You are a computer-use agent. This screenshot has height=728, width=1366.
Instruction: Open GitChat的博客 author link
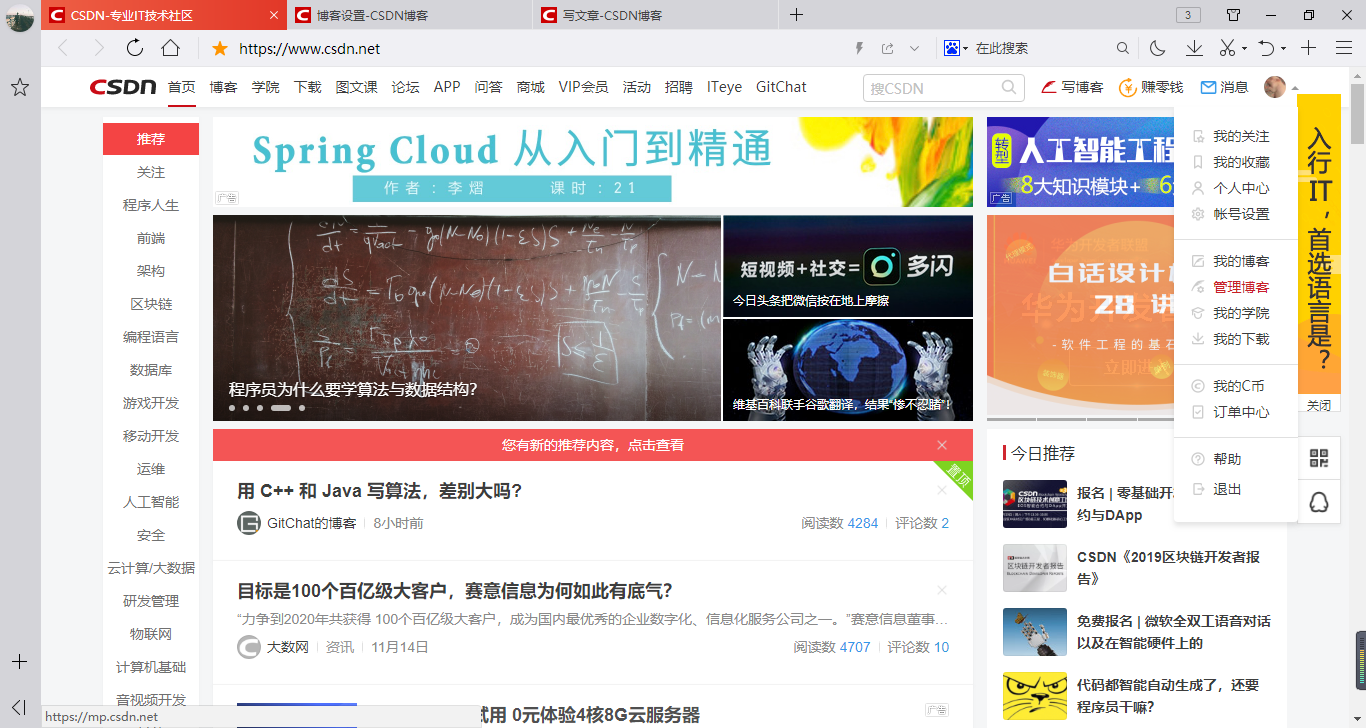[x=311, y=523]
